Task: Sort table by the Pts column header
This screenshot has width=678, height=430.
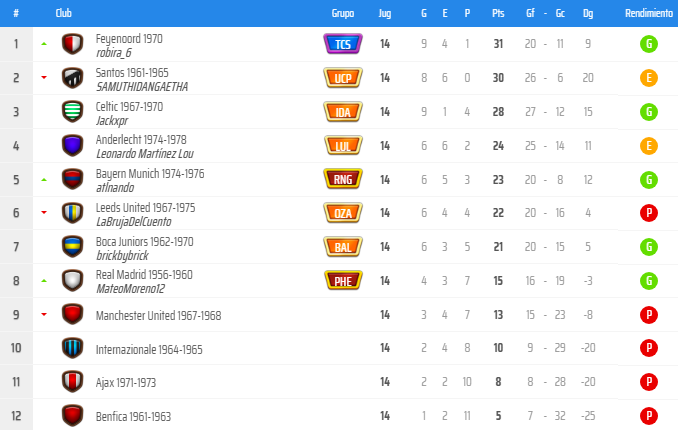Action: click(x=498, y=13)
